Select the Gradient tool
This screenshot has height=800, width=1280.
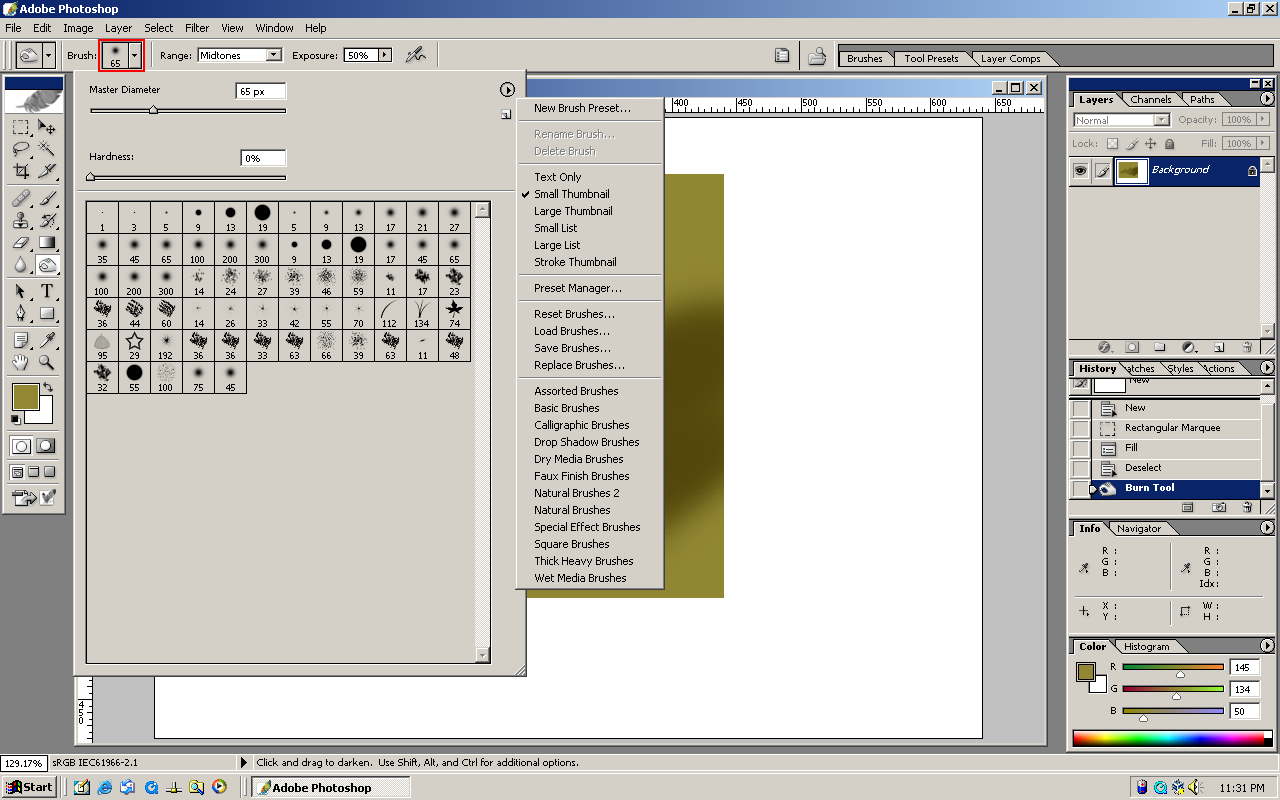coord(47,242)
